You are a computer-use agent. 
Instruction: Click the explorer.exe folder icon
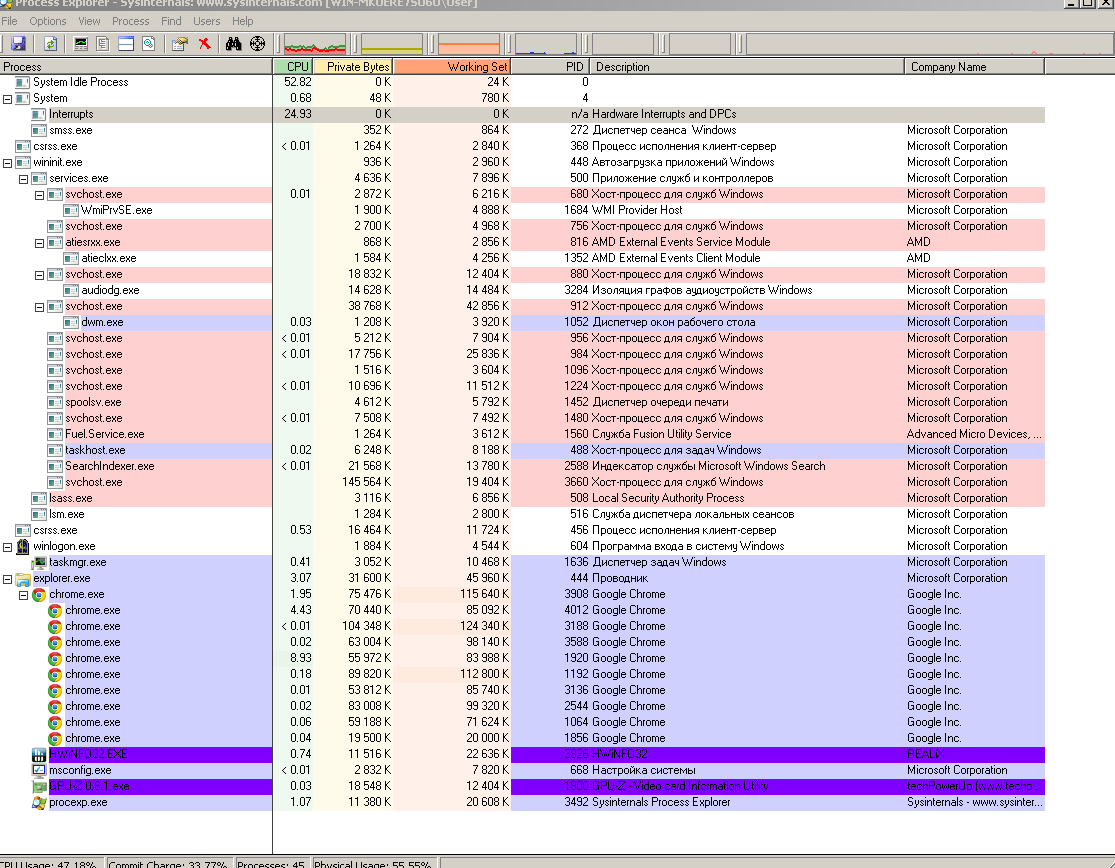23,578
